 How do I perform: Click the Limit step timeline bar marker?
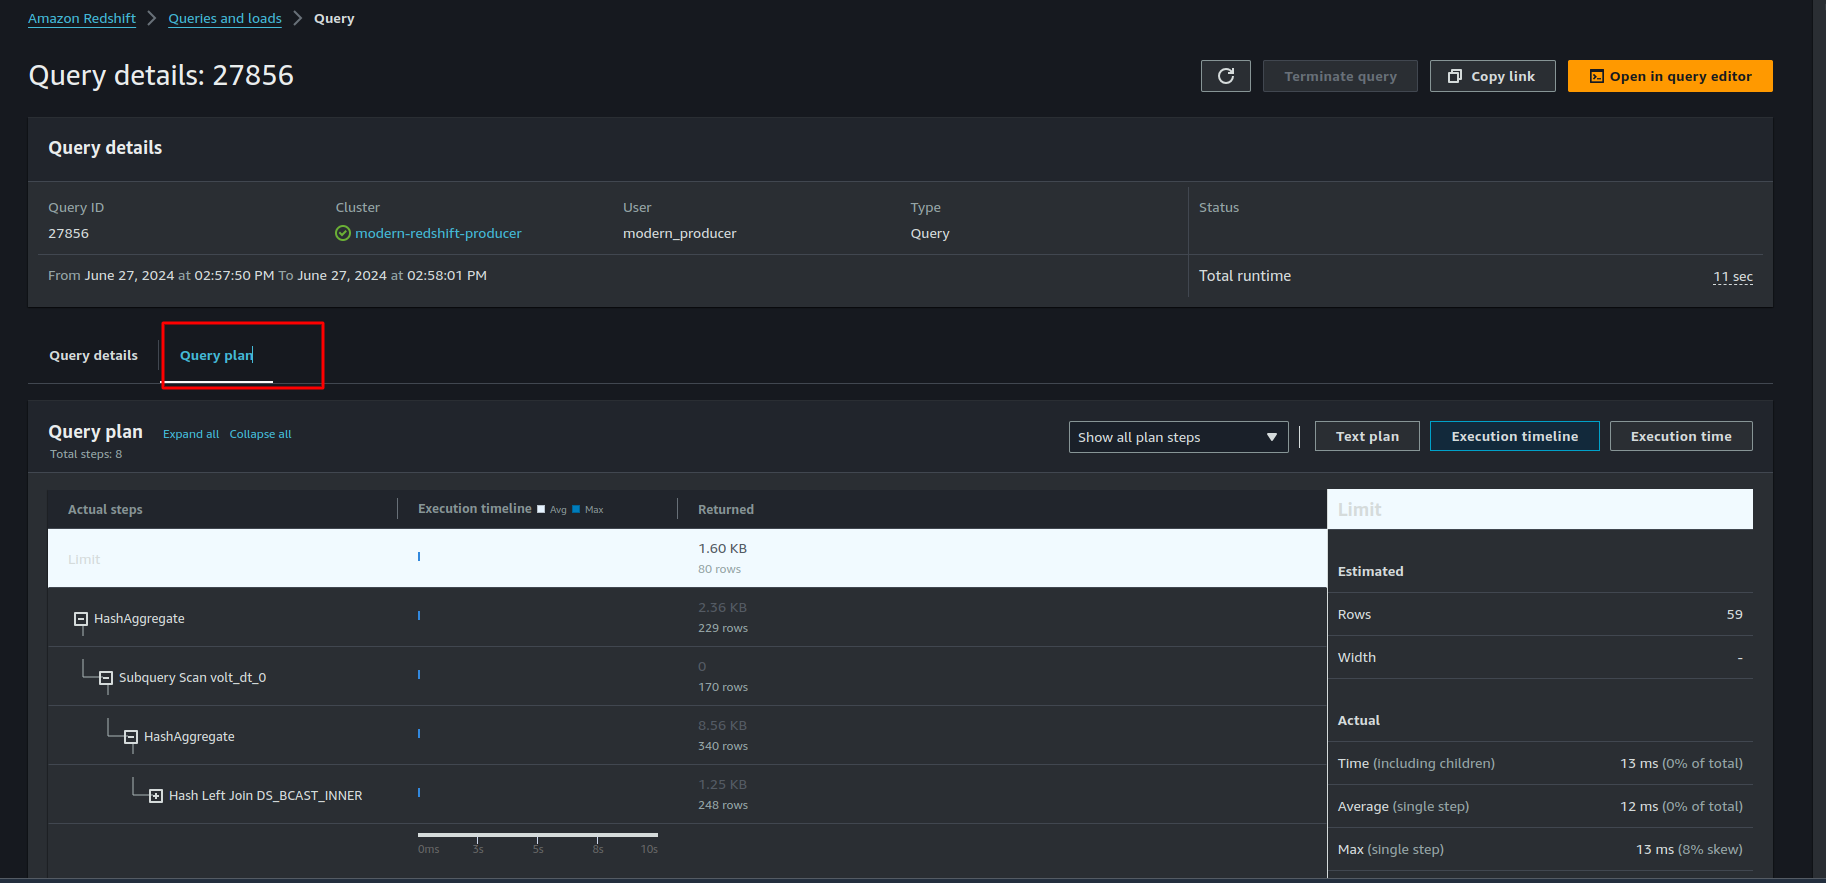(419, 556)
